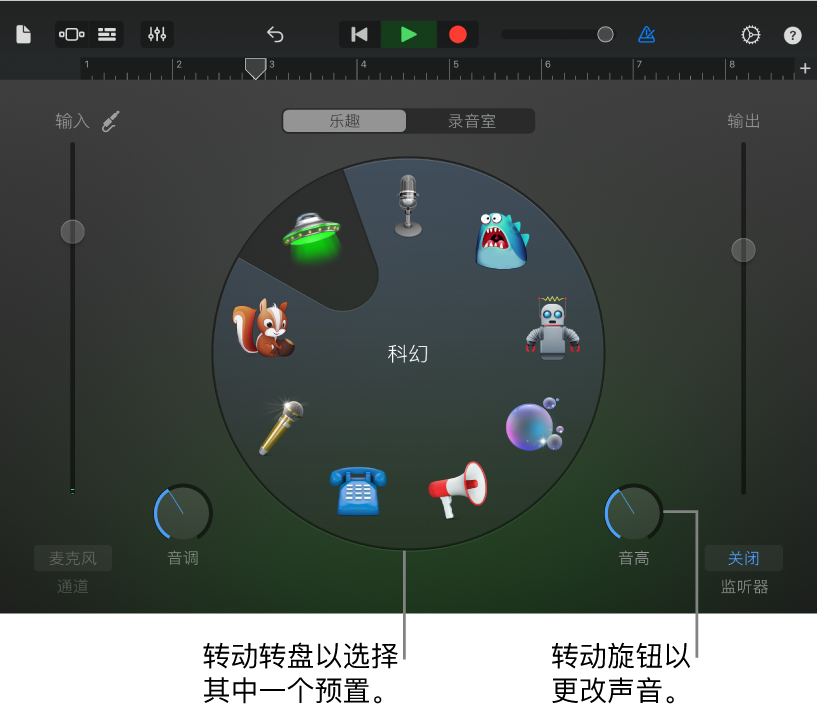Pick the blue monster voice preset
The width and height of the screenshot is (819, 718).
[x=501, y=240]
